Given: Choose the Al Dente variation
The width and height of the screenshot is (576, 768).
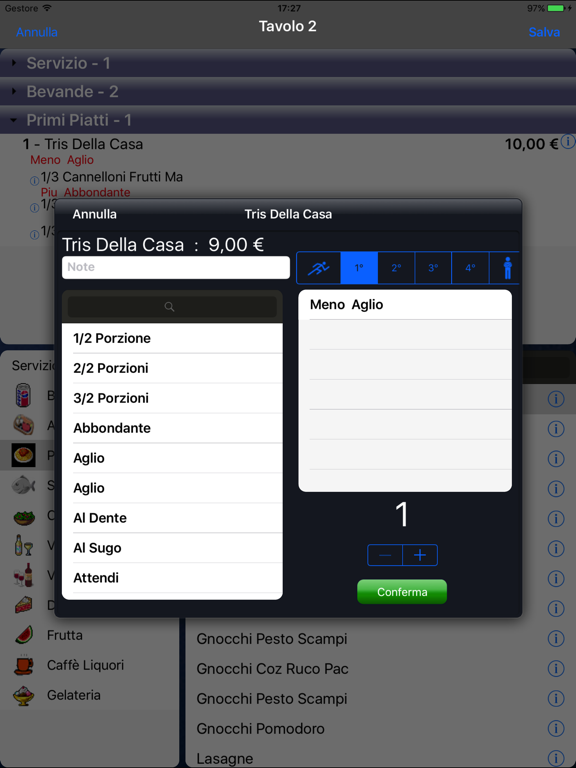Looking at the screenshot, I should click(x=172, y=518).
